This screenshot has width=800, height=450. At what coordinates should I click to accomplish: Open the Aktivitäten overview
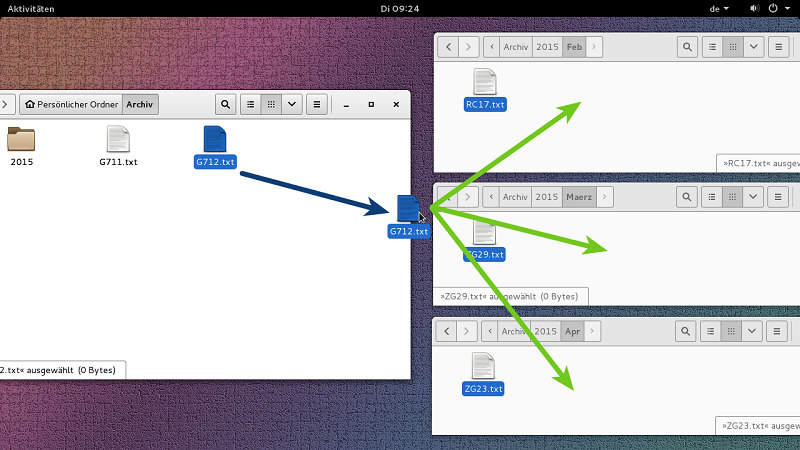pos(28,8)
